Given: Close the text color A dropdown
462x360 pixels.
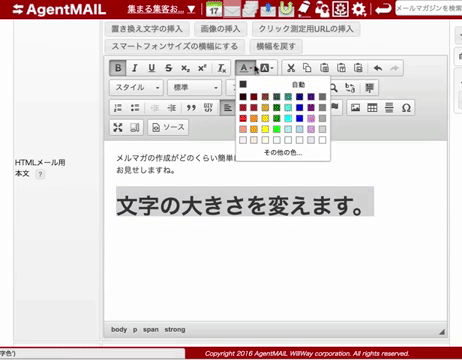Looking at the screenshot, I should (246, 68).
